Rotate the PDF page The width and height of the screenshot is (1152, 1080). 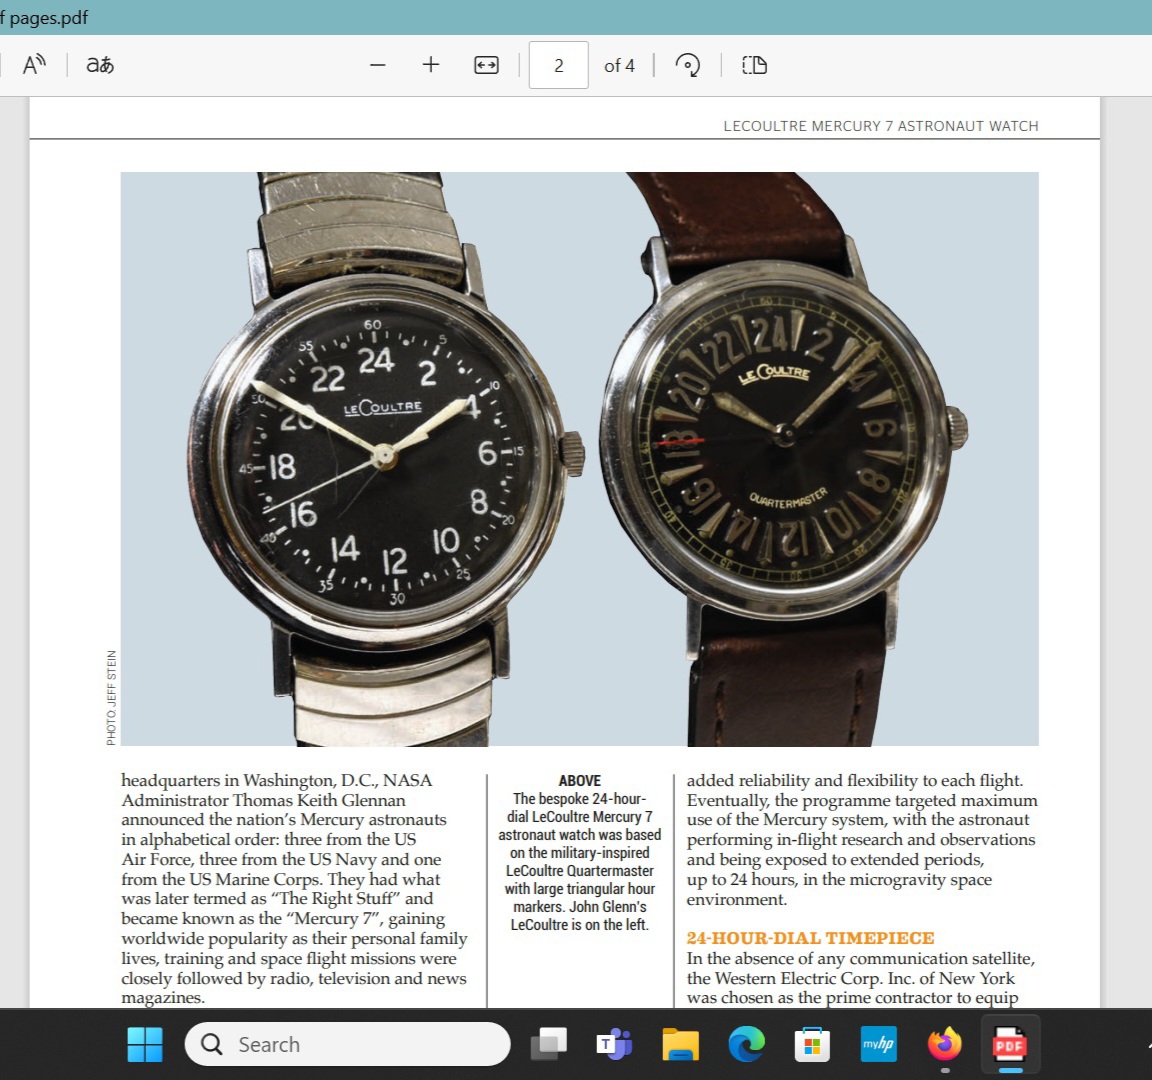click(688, 65)
